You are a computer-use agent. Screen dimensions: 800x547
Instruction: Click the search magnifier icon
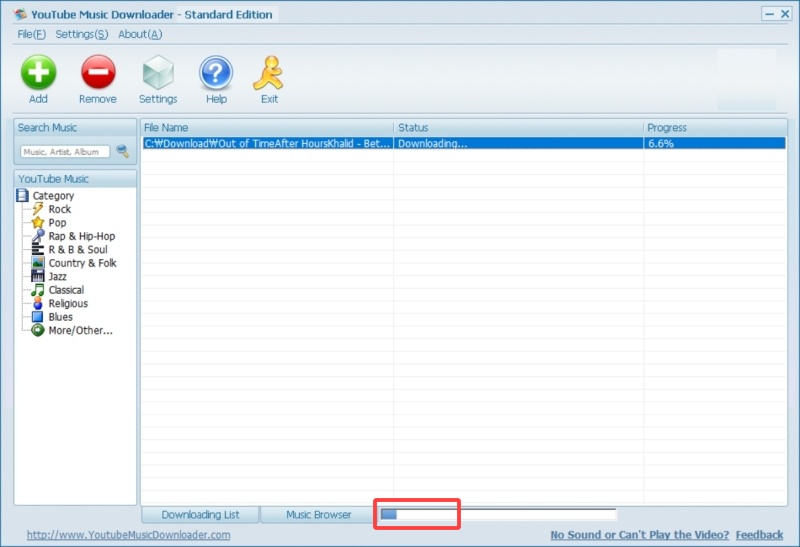pyautogui.click(x=122, y=151)
